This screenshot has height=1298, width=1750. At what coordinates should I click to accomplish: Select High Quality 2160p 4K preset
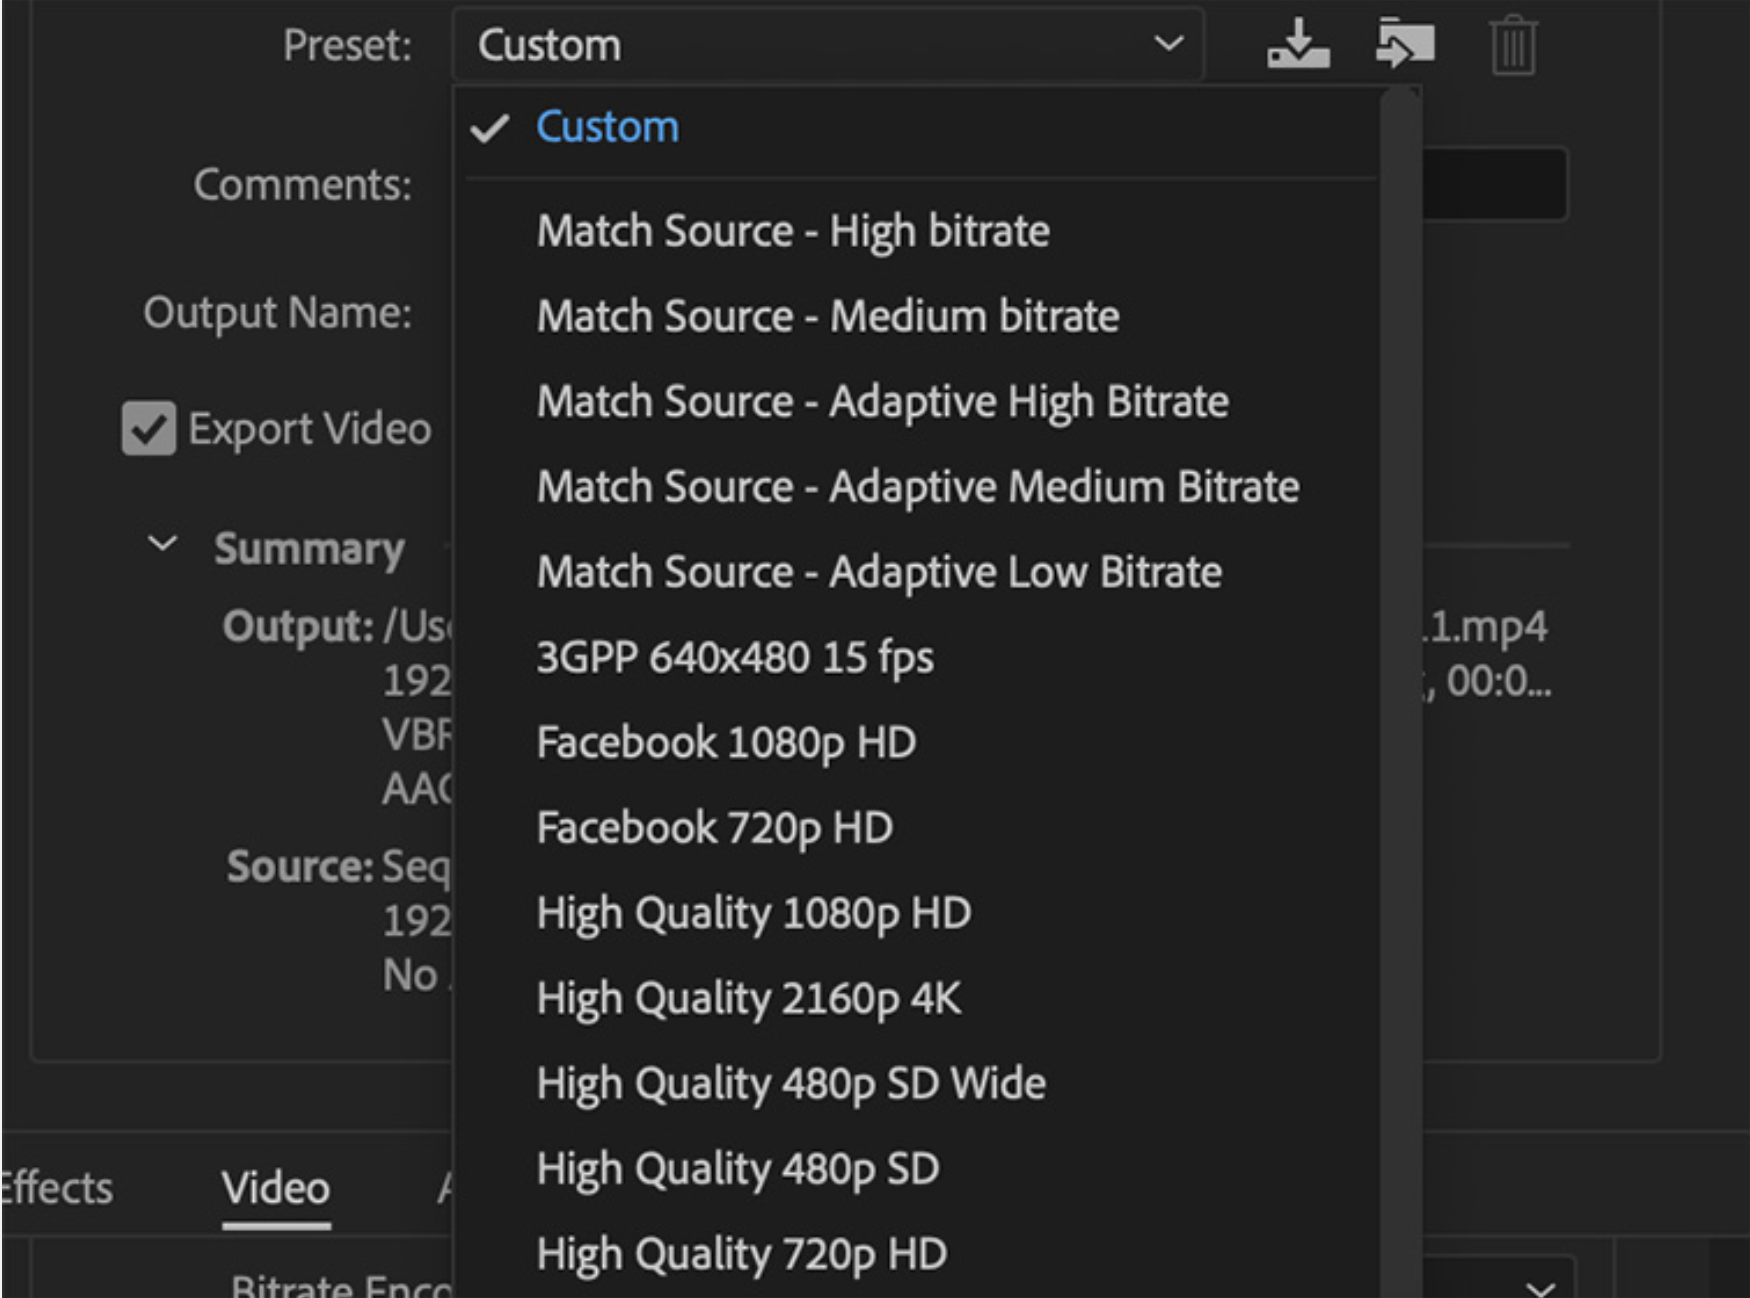click(x=749, y=997)
